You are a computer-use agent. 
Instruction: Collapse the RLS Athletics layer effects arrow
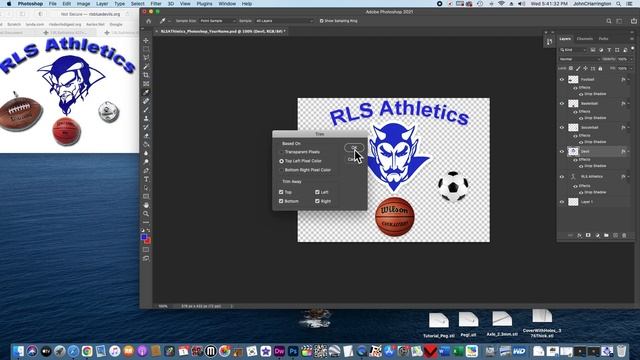(x=629, y=177)
